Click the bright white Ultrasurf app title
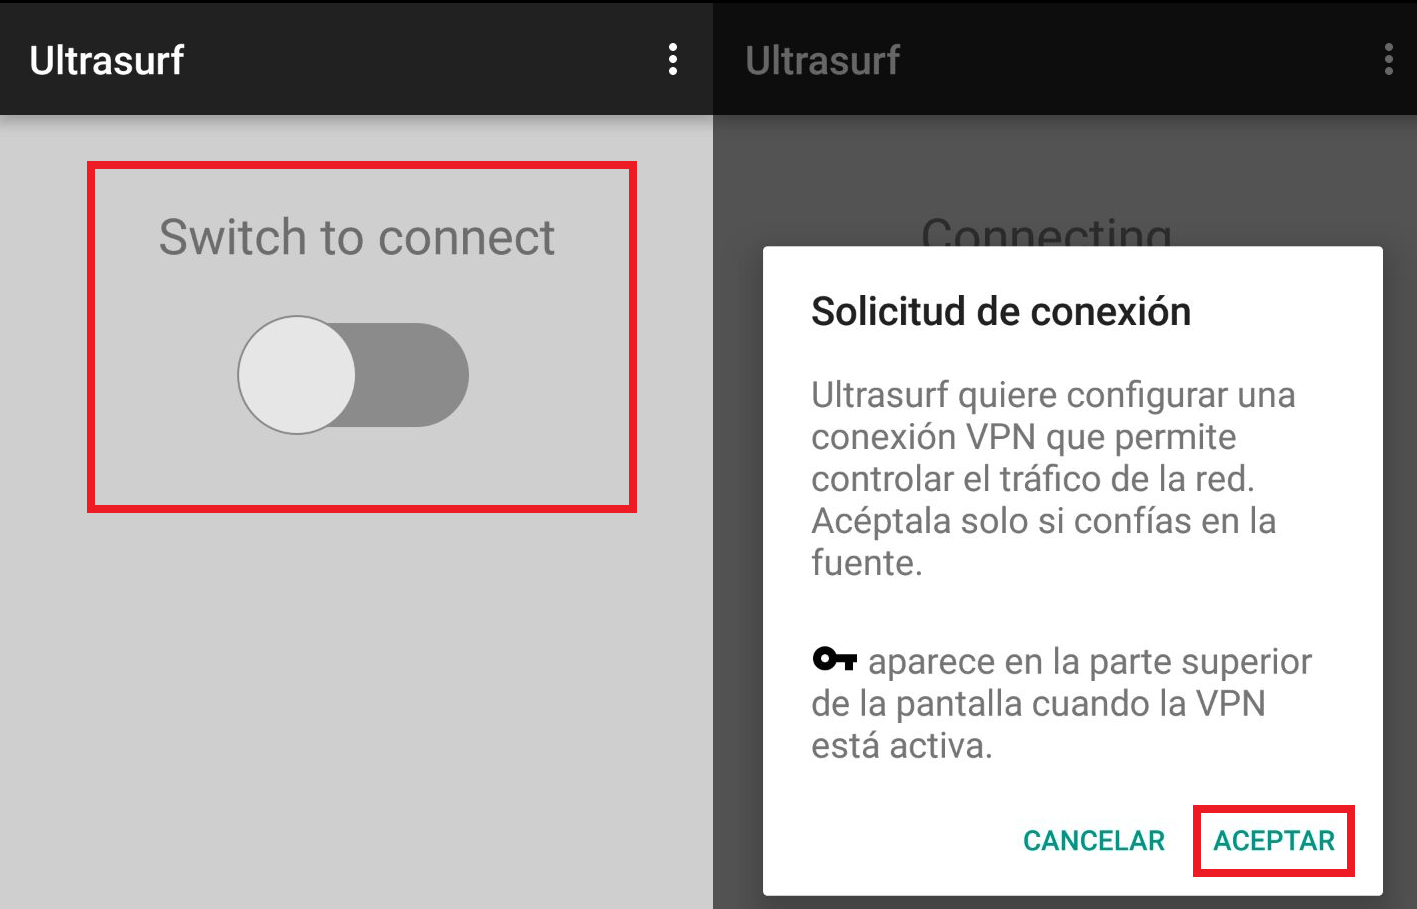This screenshot has height=909, width=1417. (107, 61)
